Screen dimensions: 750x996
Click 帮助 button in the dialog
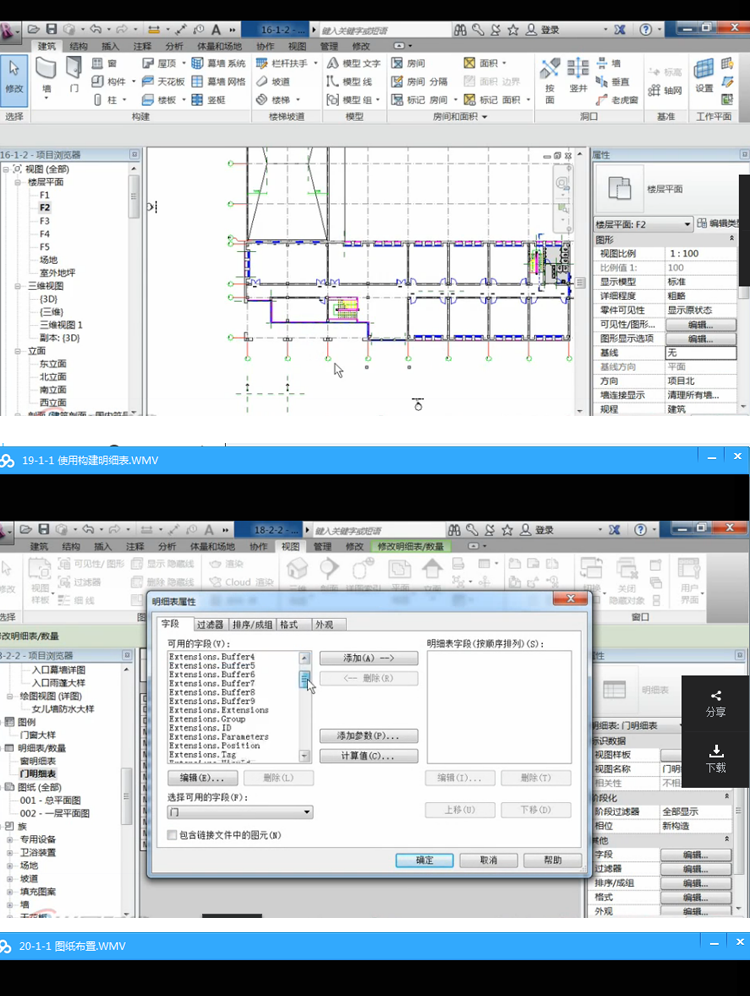click(x=552, y=860)
